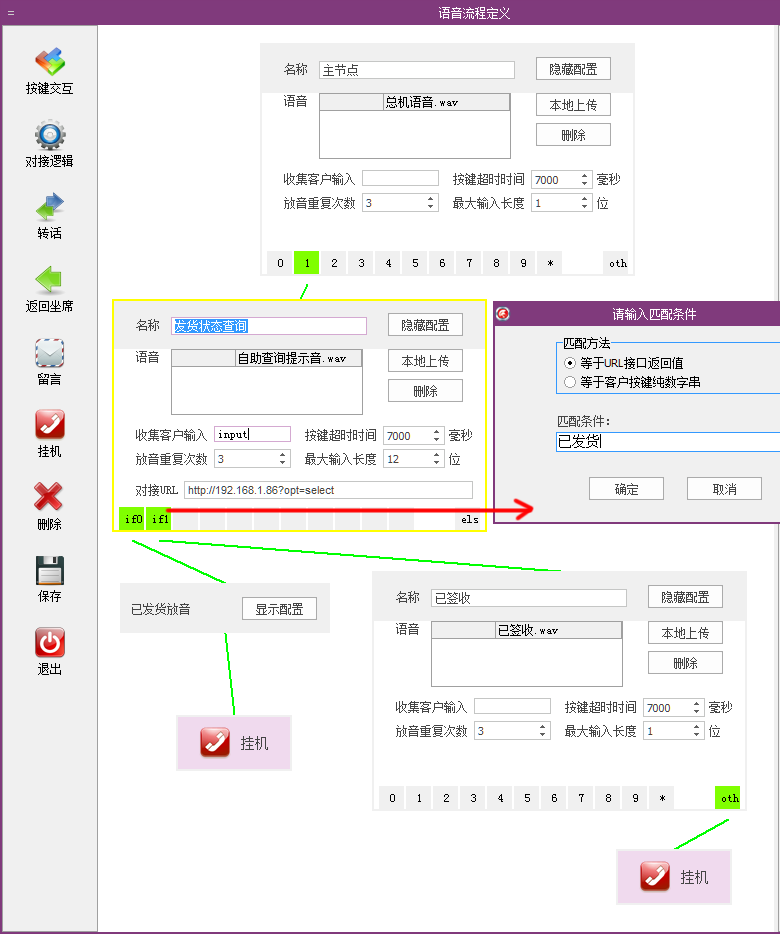The width and height of the screenshot is (780, 935).
Task: Select the 返回坐席 return-to-agent tool
Action: (x=49, y=289)
